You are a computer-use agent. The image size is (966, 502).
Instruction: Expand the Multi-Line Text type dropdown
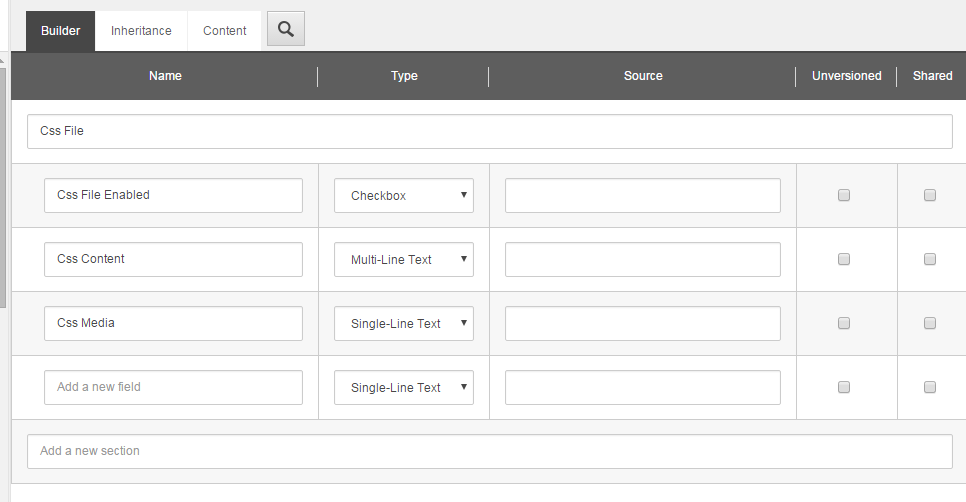tap(404, 260)
